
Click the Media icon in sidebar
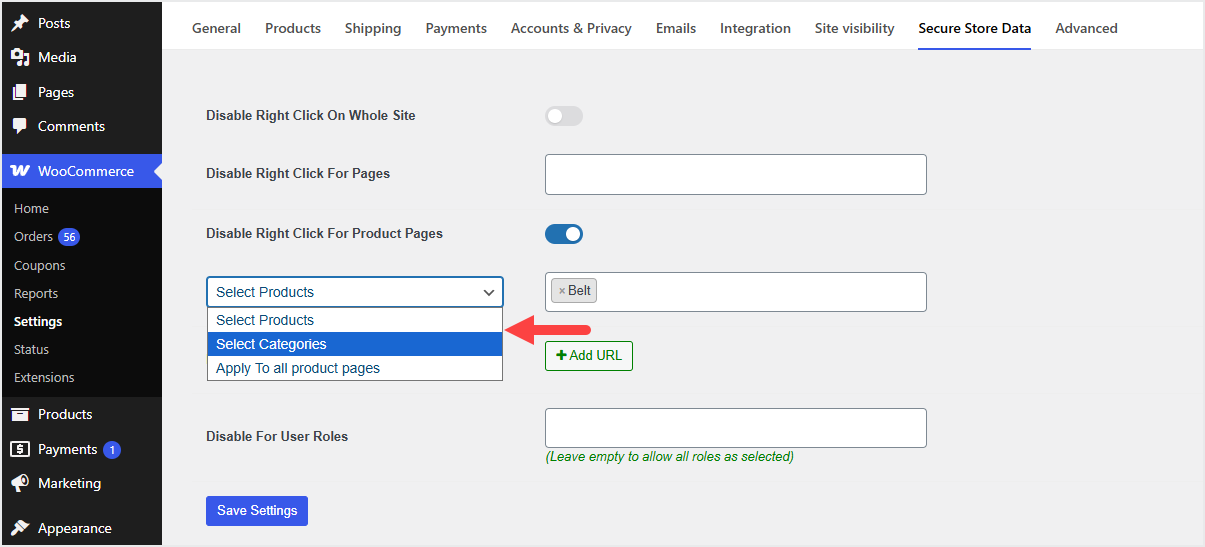[20, 58]
